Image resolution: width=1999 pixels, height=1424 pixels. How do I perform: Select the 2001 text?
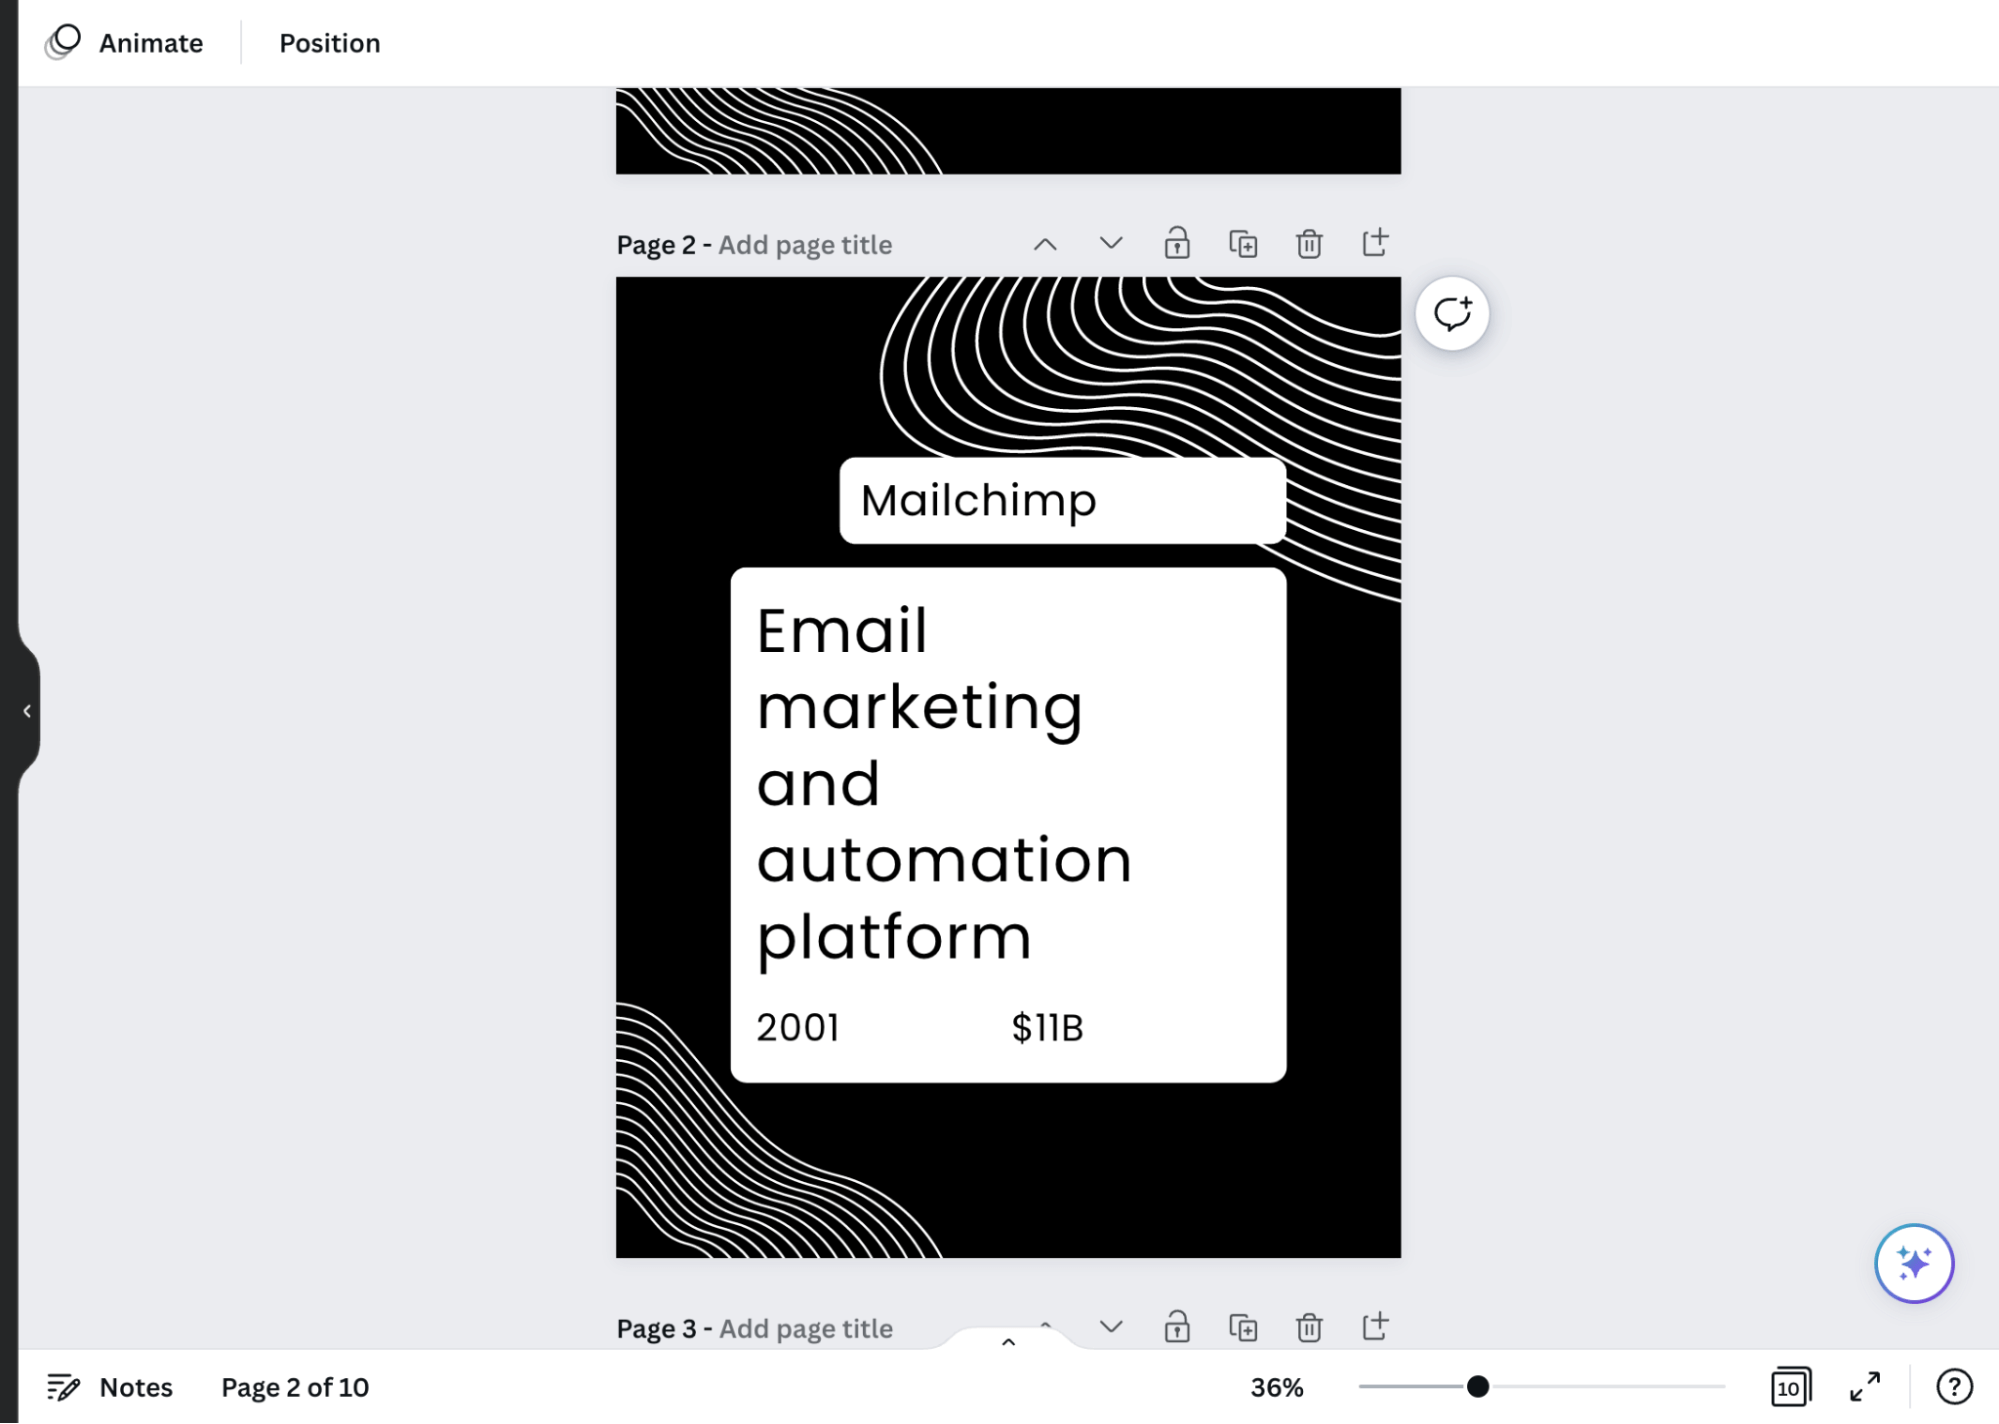pos(797,1027)
